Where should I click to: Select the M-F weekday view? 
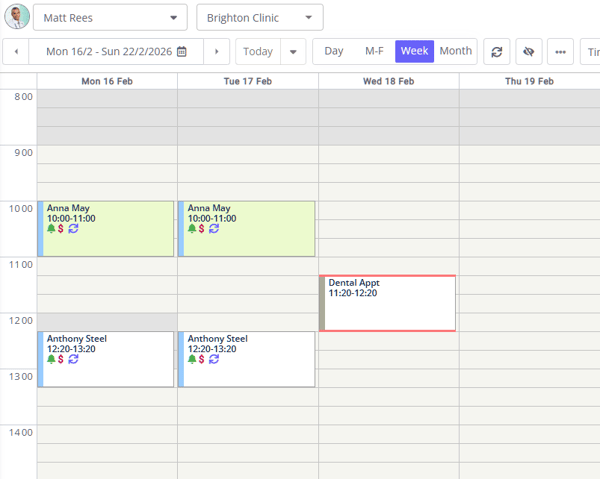click(x=374, y=51)
